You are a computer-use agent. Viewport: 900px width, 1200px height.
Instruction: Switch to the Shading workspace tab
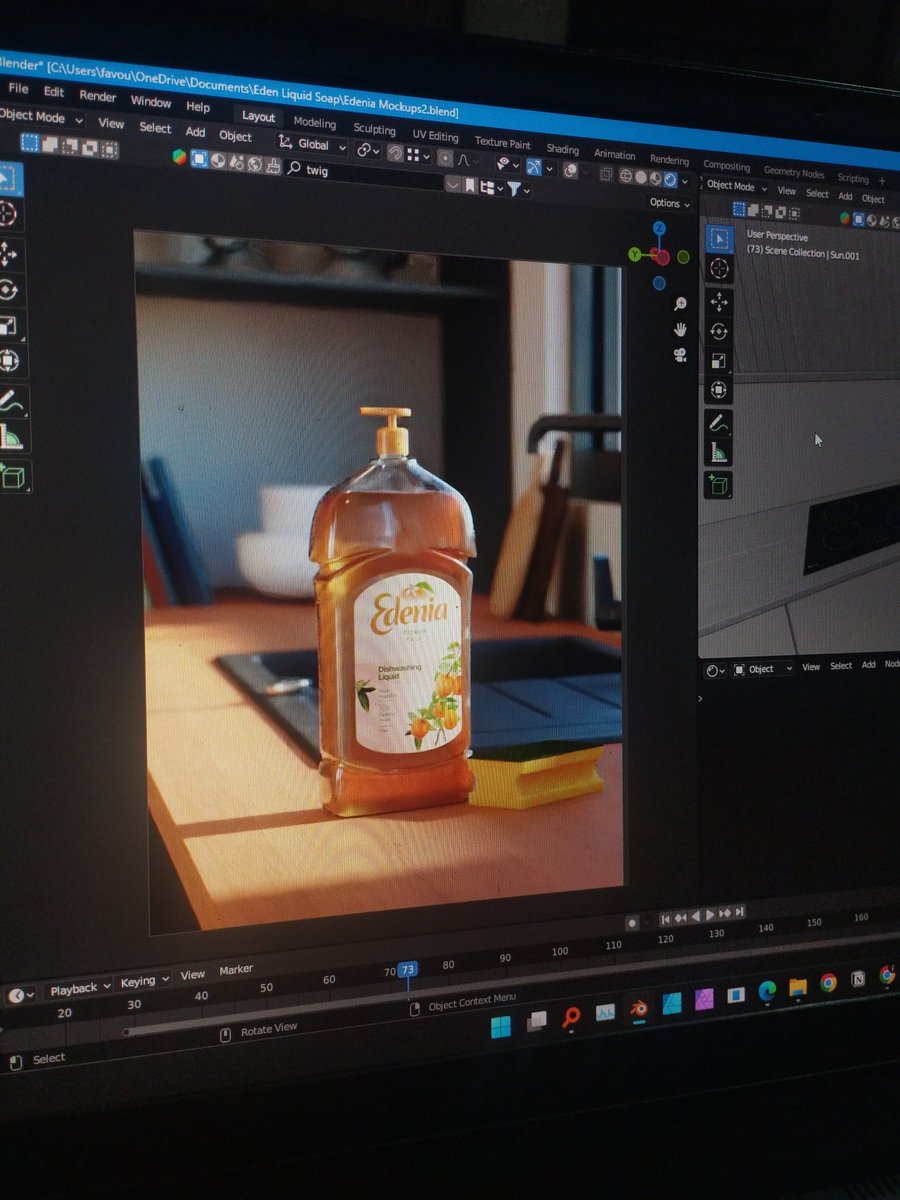pos(562,149)
